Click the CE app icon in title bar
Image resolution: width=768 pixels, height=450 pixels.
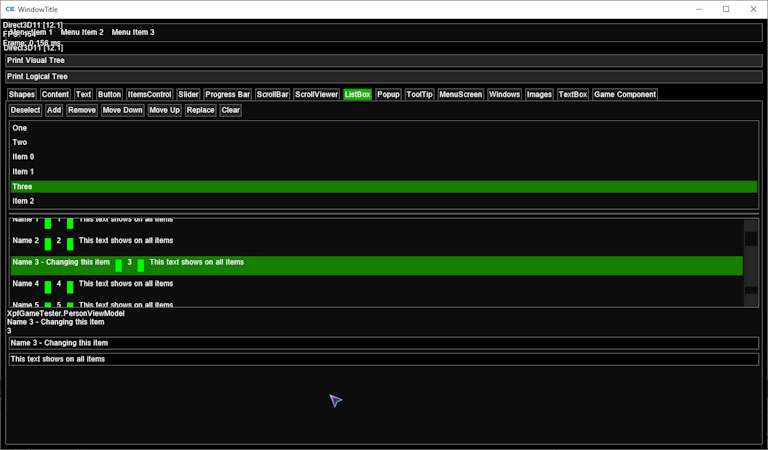[x=10, y=9]
